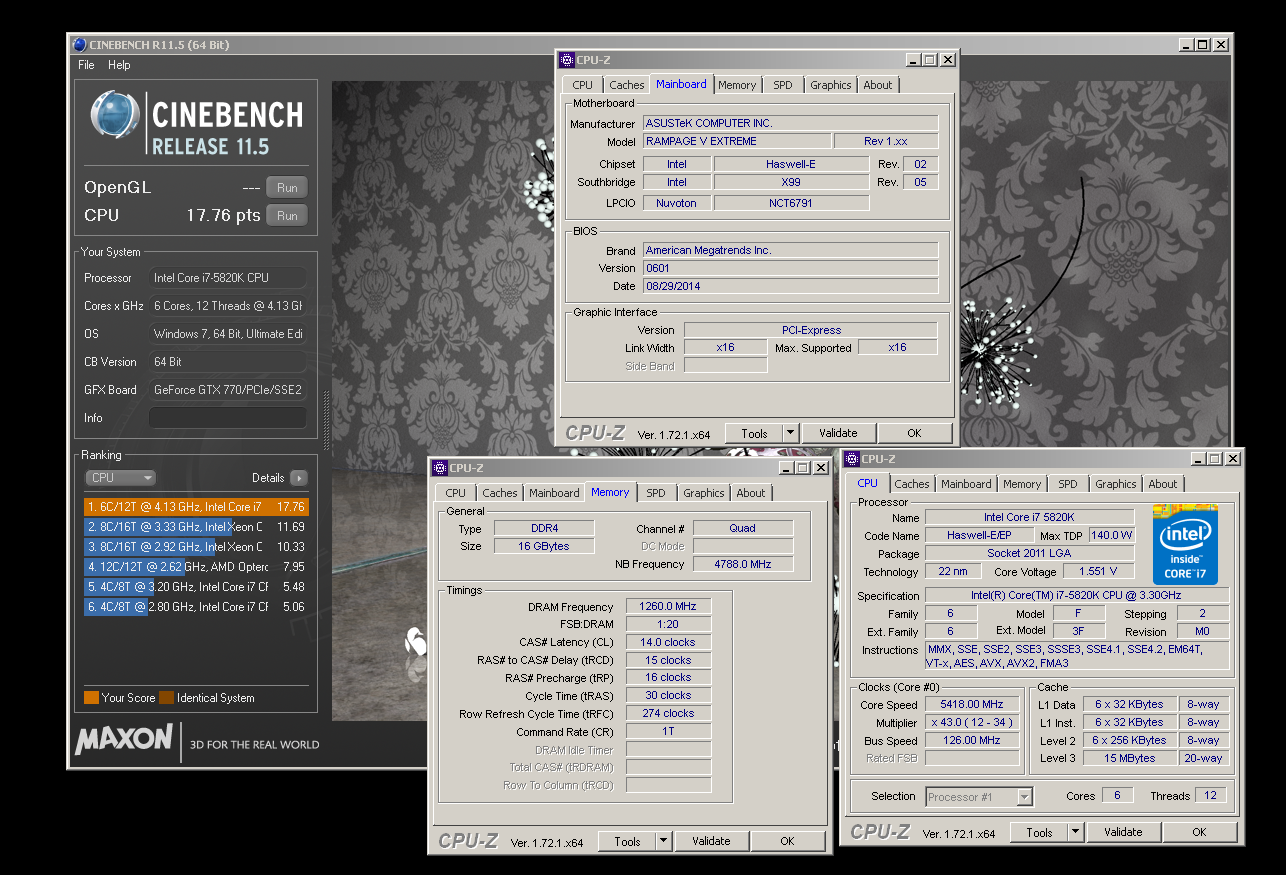The height and width of the screenshot is (875, 1286).
Task: Select the 8C/16T 3.33 GHz Xeon ranking
Action: (196, 527)
